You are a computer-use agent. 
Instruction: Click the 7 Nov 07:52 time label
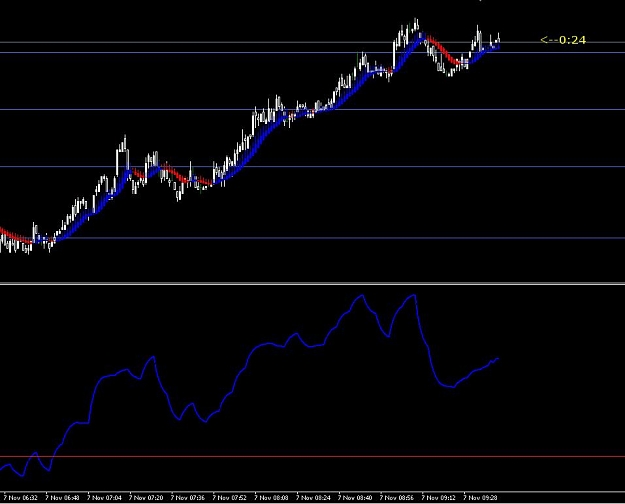229,498
